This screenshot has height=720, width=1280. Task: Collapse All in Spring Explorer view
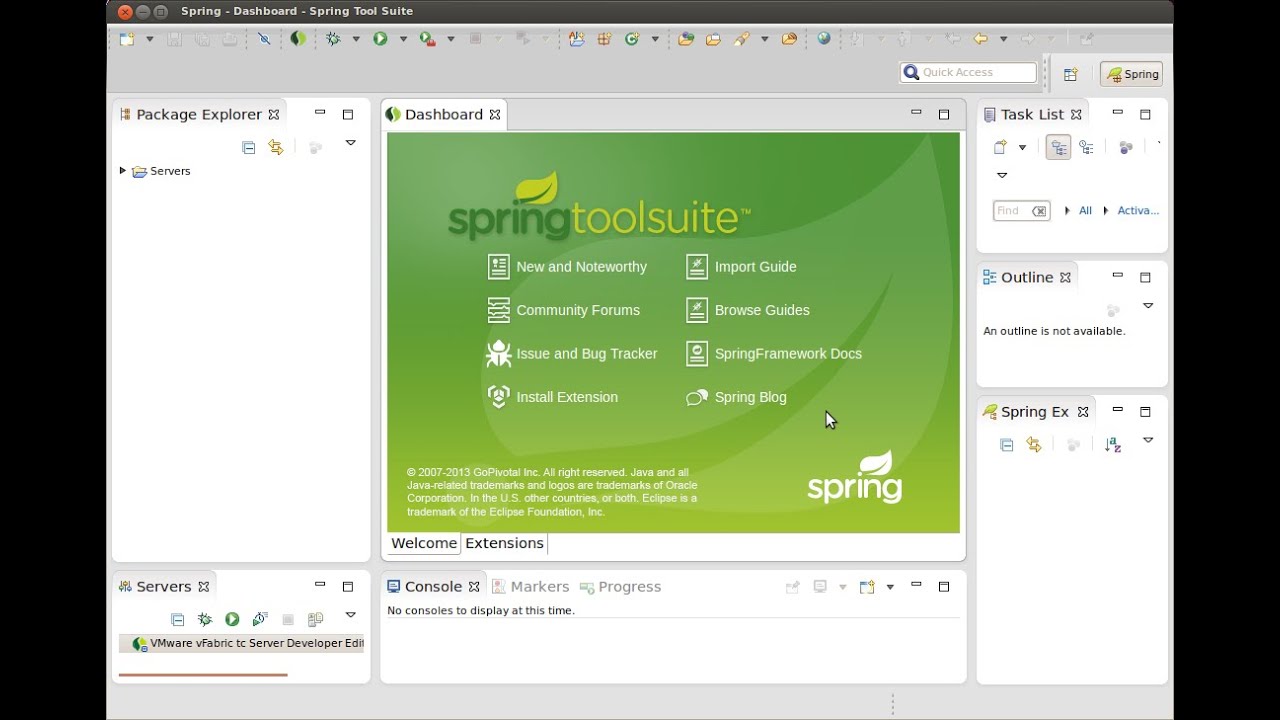(x=1007, y=445)
